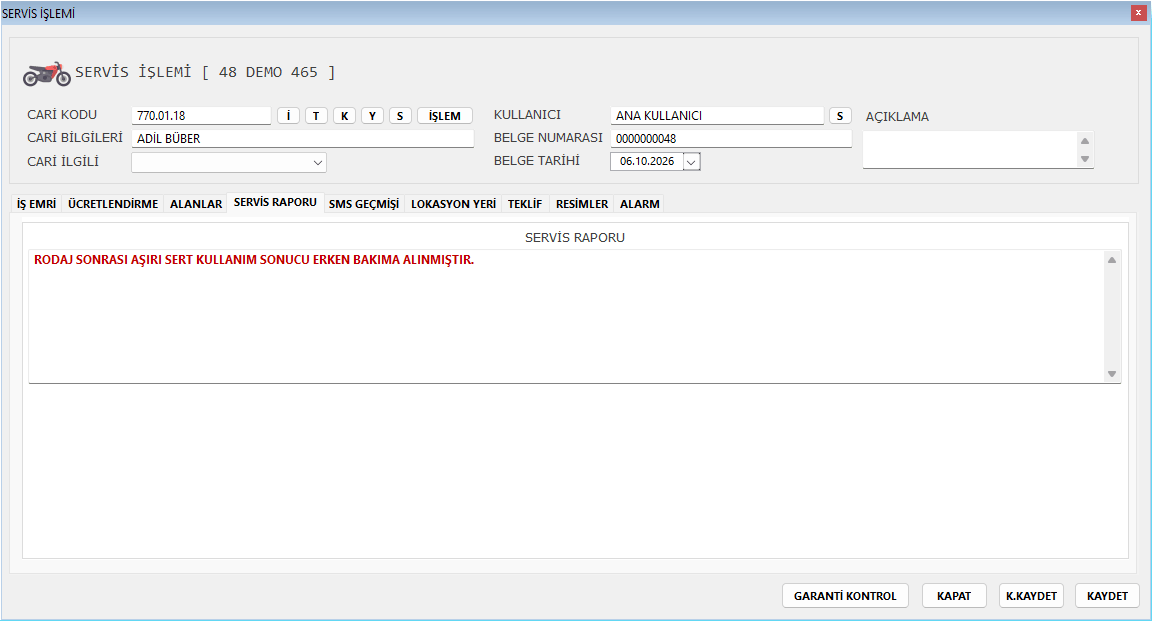This screenshot has width=1152, height=621.
Task: Click the BELGE NUMARASI field
Action: [x=731, y=138]
